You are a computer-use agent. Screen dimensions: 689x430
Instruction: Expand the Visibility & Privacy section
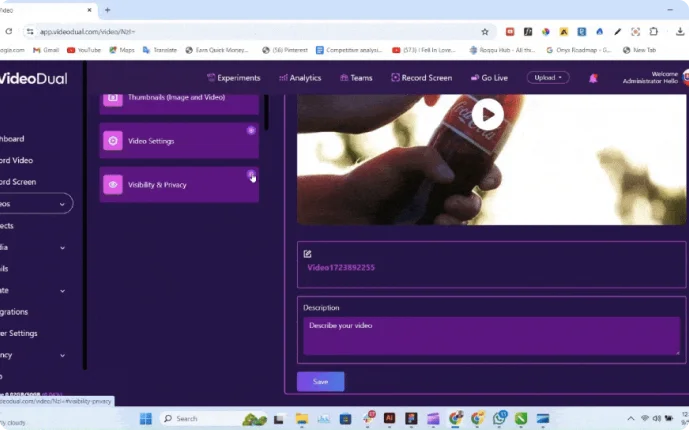[251, 174]
